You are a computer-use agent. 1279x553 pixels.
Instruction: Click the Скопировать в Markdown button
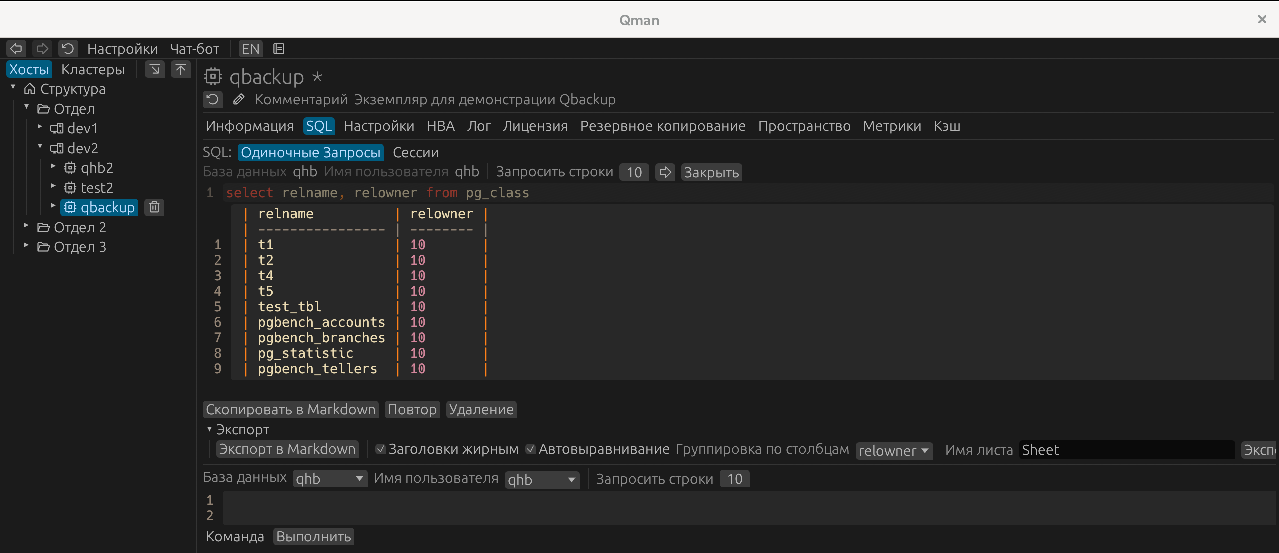pos(291,409)
